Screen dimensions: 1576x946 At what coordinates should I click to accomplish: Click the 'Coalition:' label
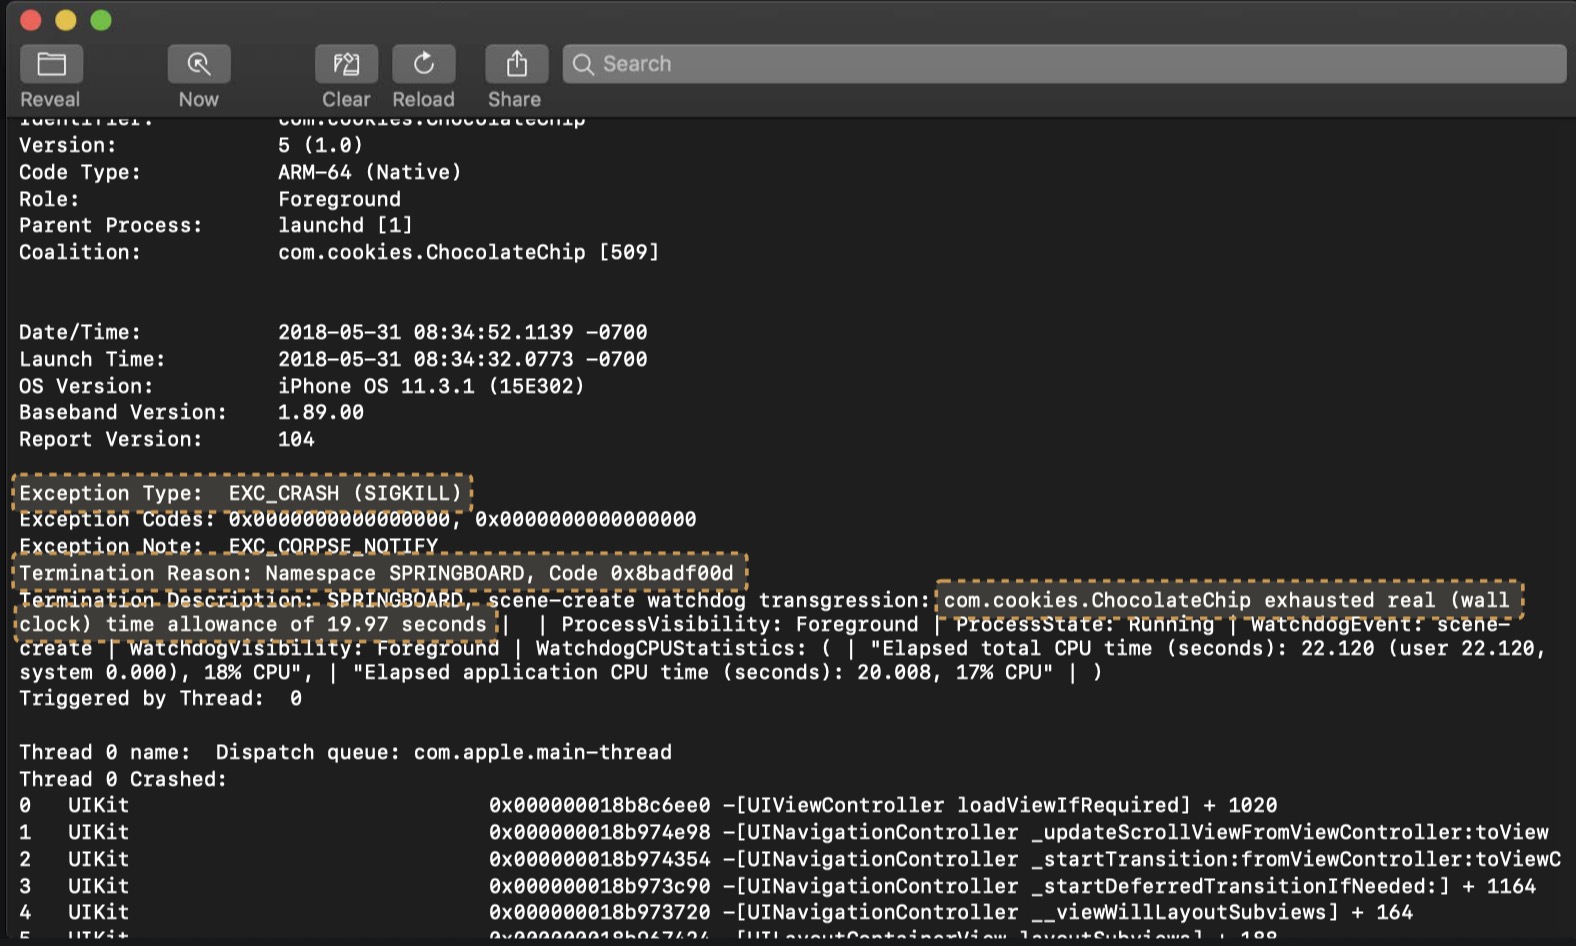[x=80, y=252]
